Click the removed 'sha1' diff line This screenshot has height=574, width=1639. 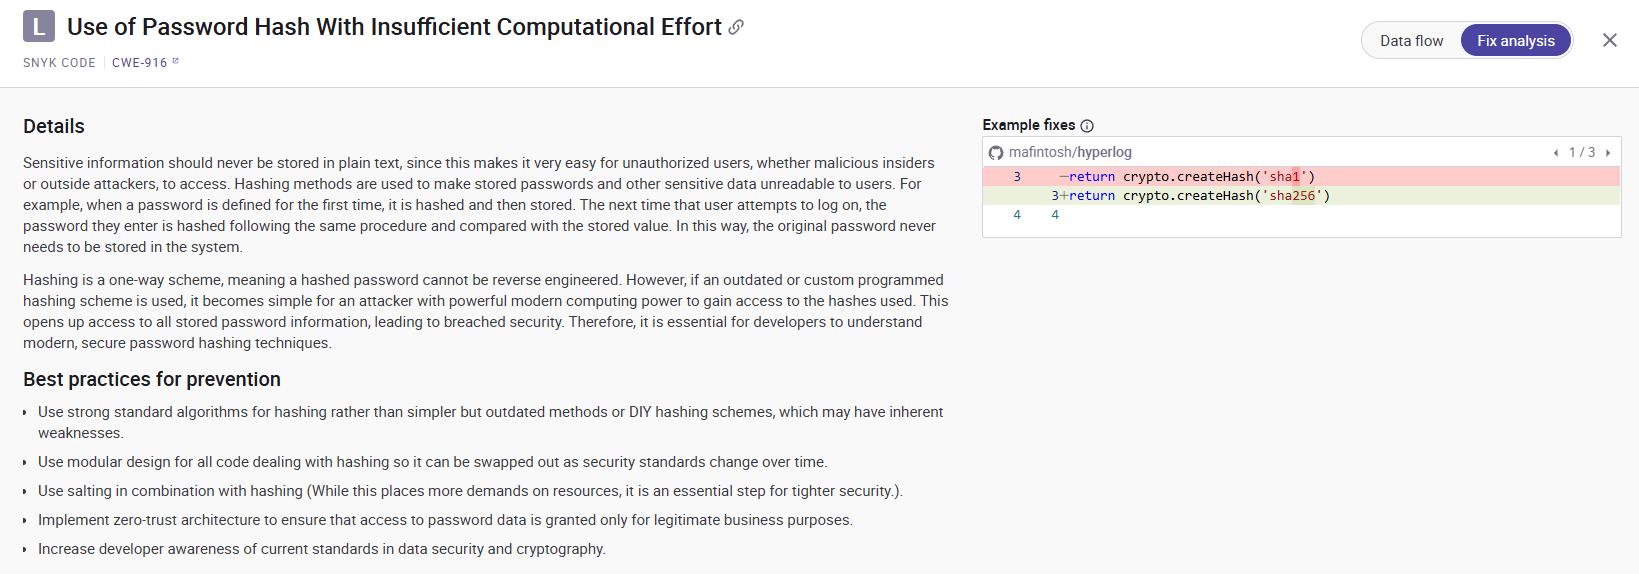tap(1190, 177)
